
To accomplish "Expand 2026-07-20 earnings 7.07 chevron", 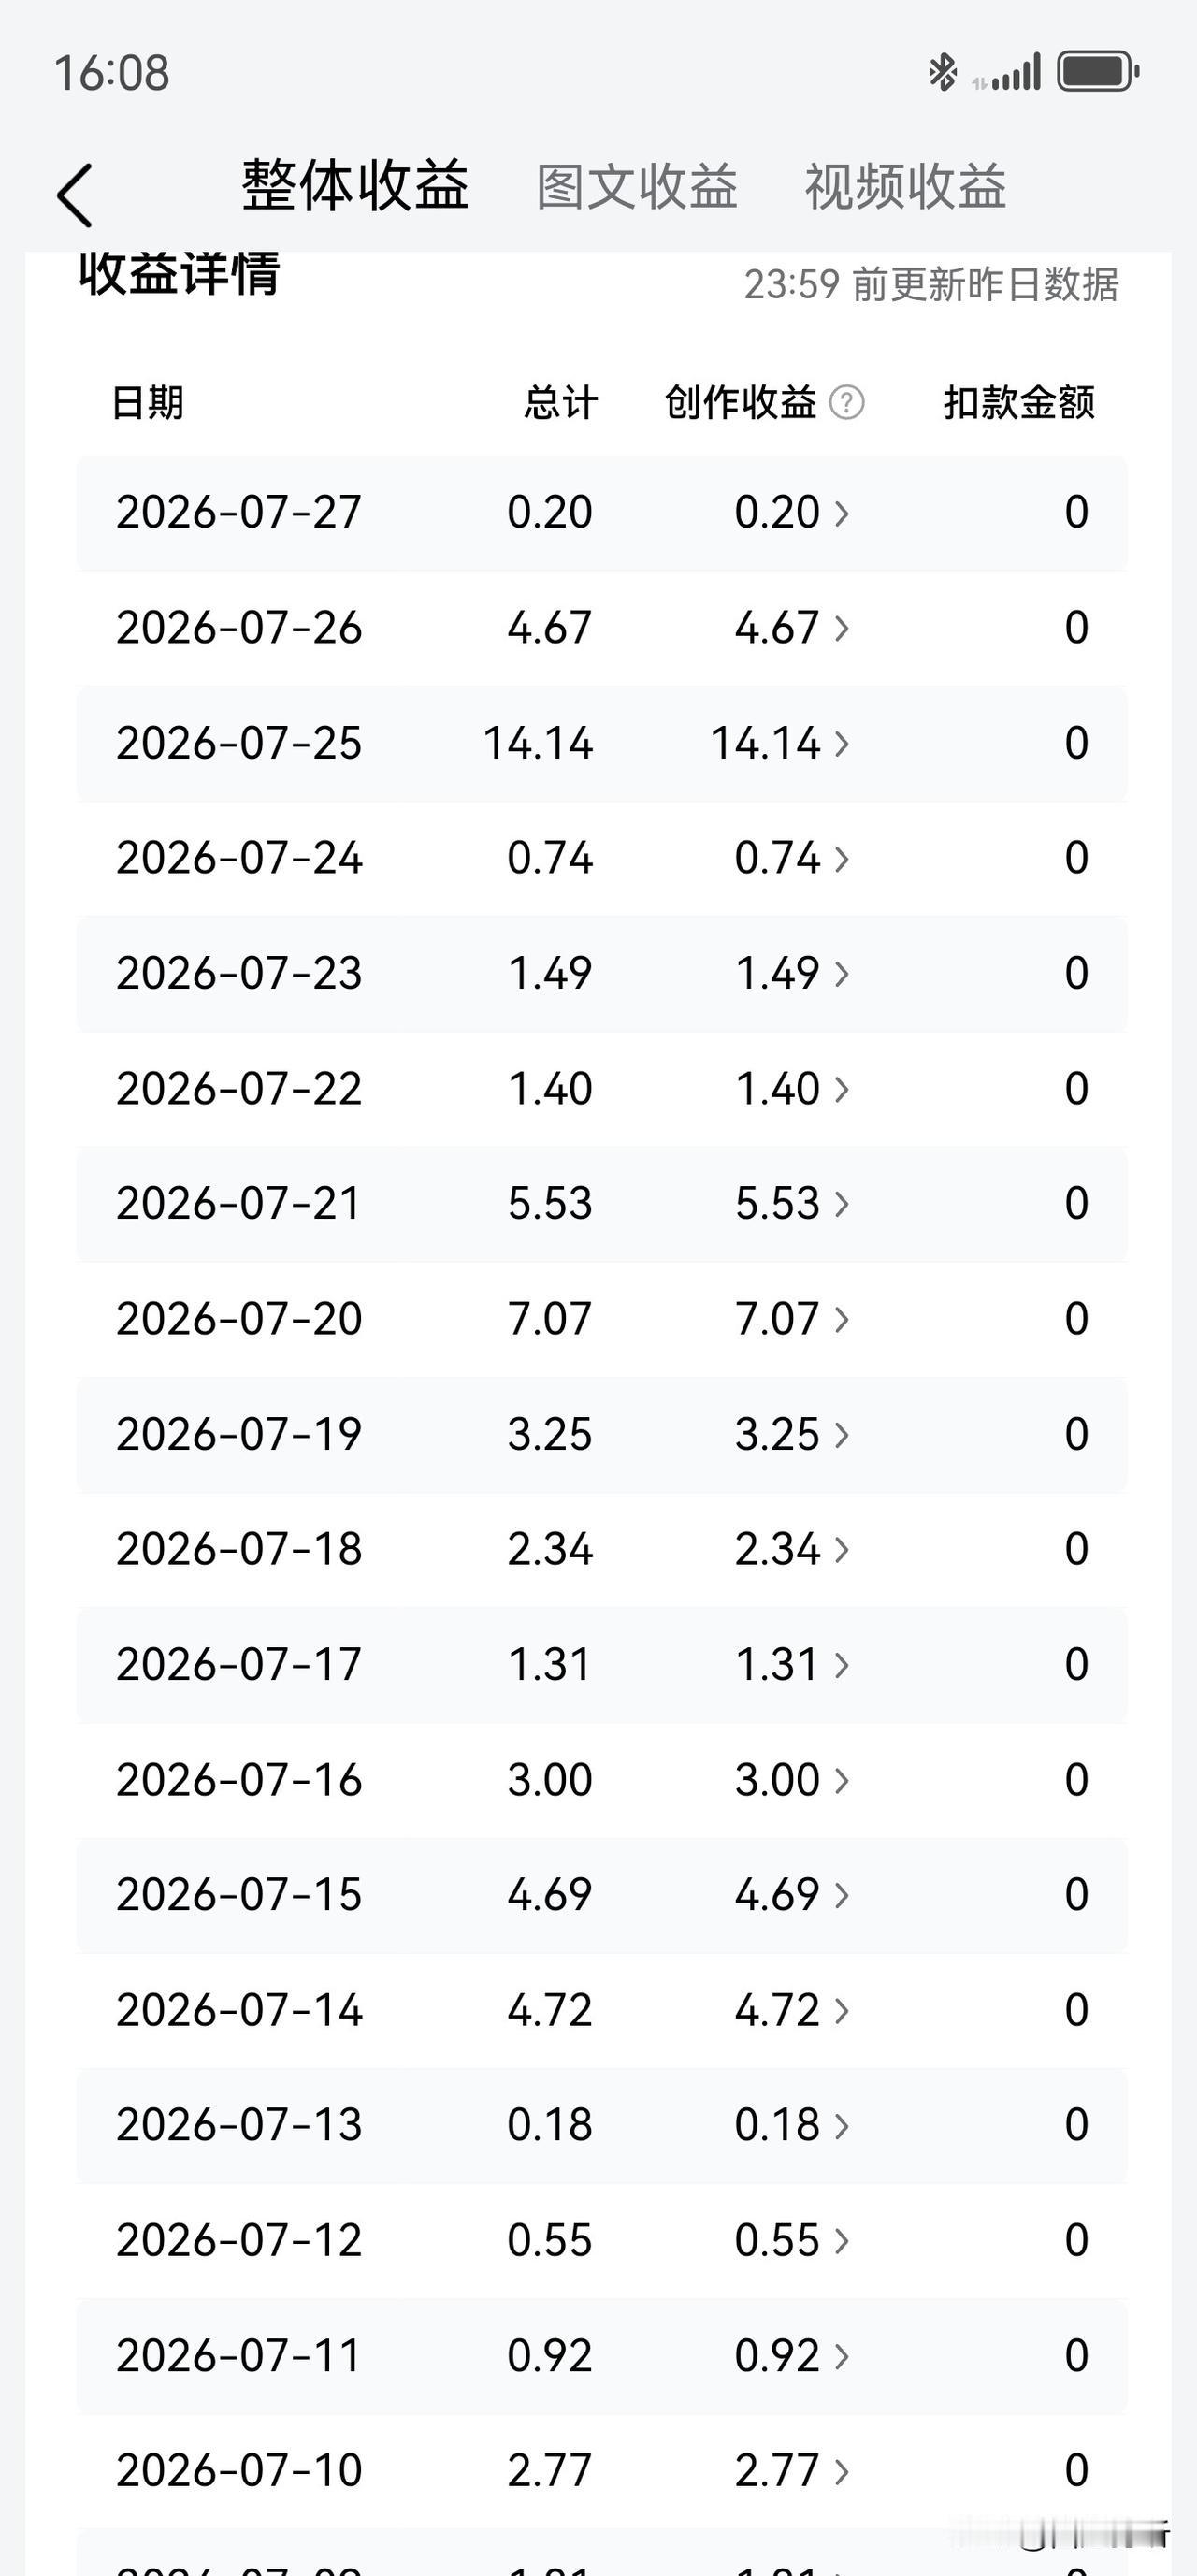I will coord(842,1320).
